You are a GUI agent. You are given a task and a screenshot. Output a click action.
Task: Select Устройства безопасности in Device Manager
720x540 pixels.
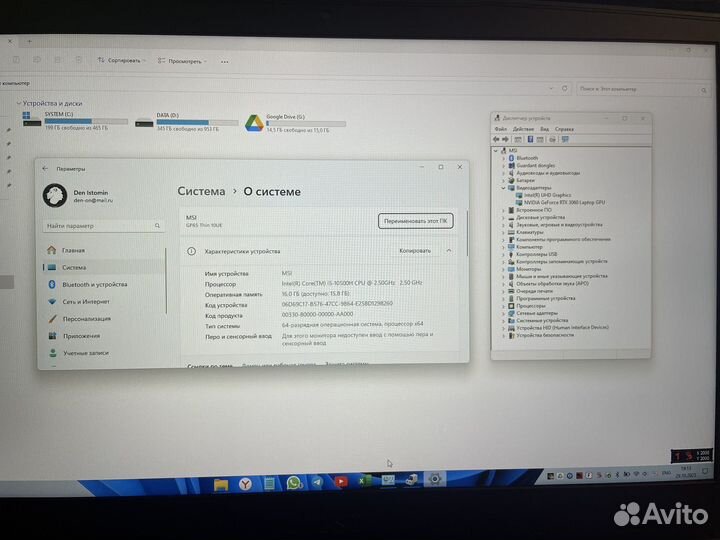[x=545, y=335]
